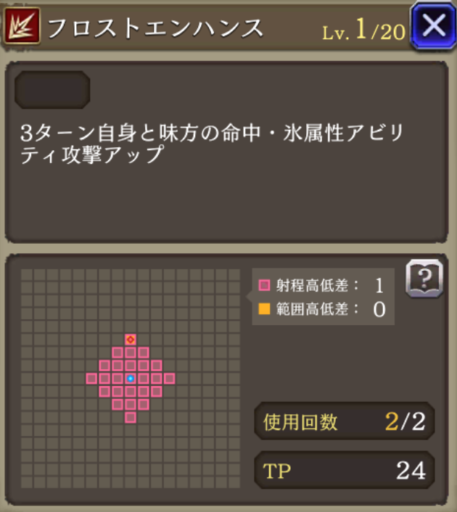Select the bottommost pink tile of the range

click(x=130, y=417)
